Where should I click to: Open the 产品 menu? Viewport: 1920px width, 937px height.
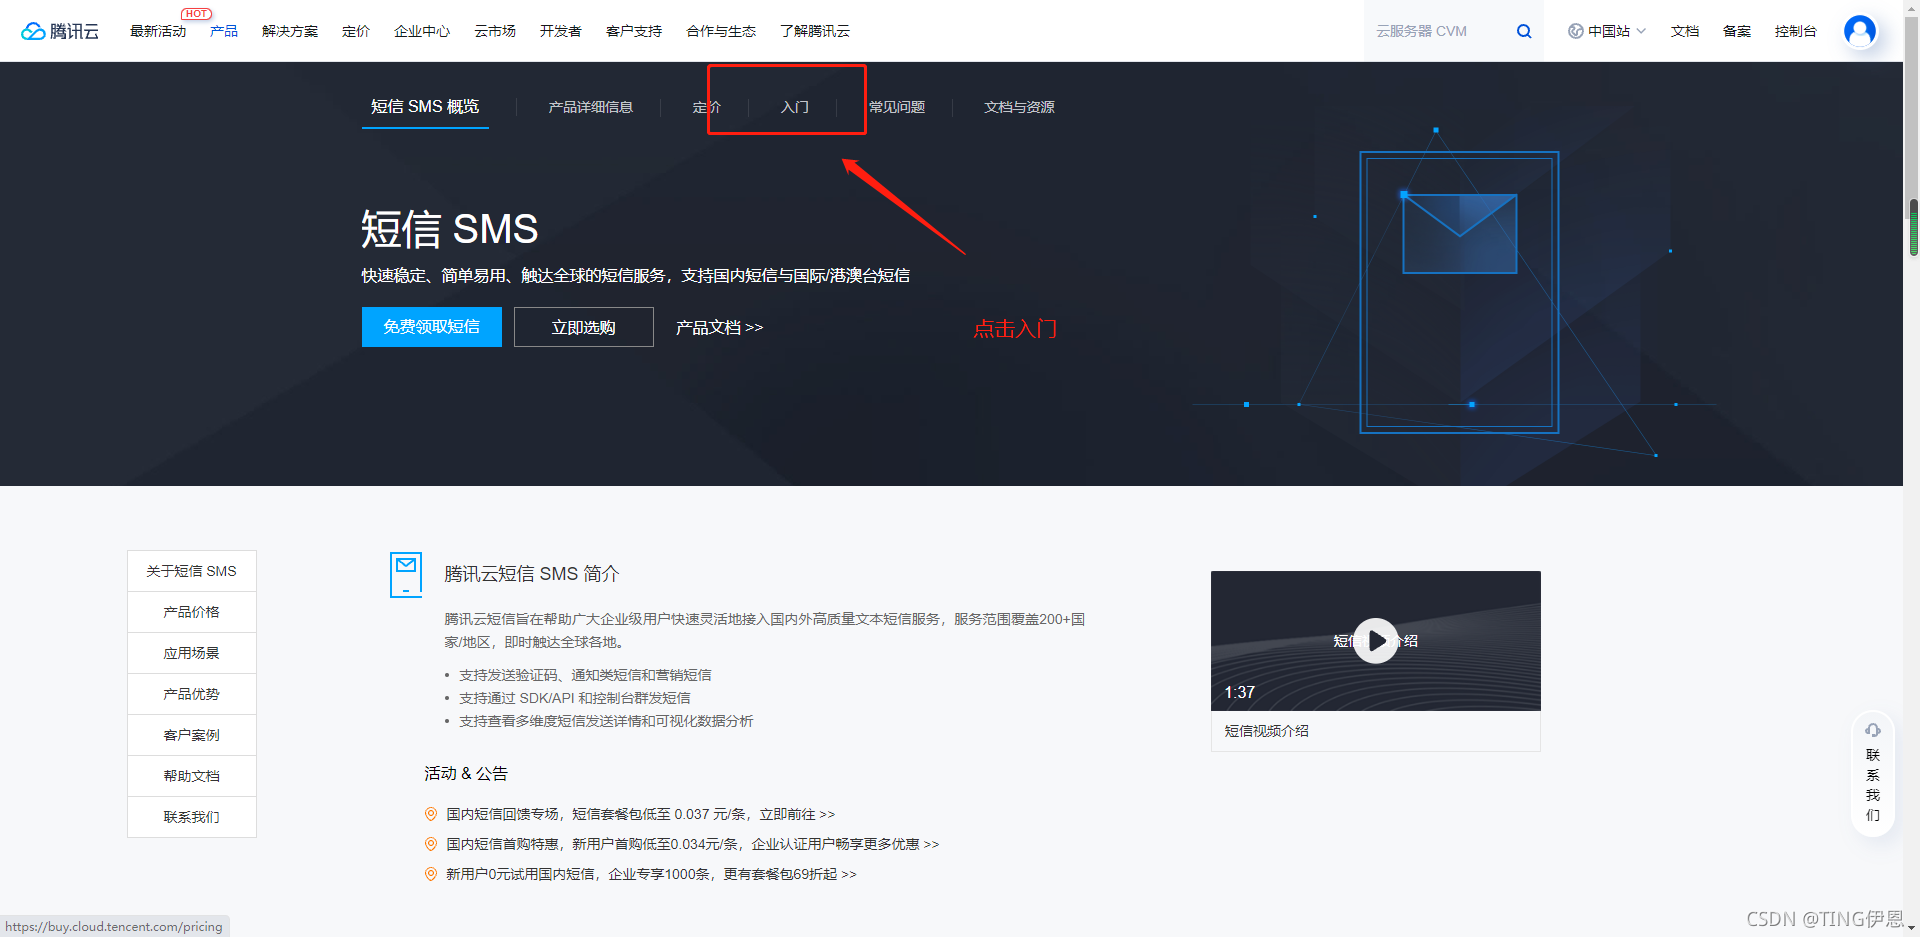(224, 31)
